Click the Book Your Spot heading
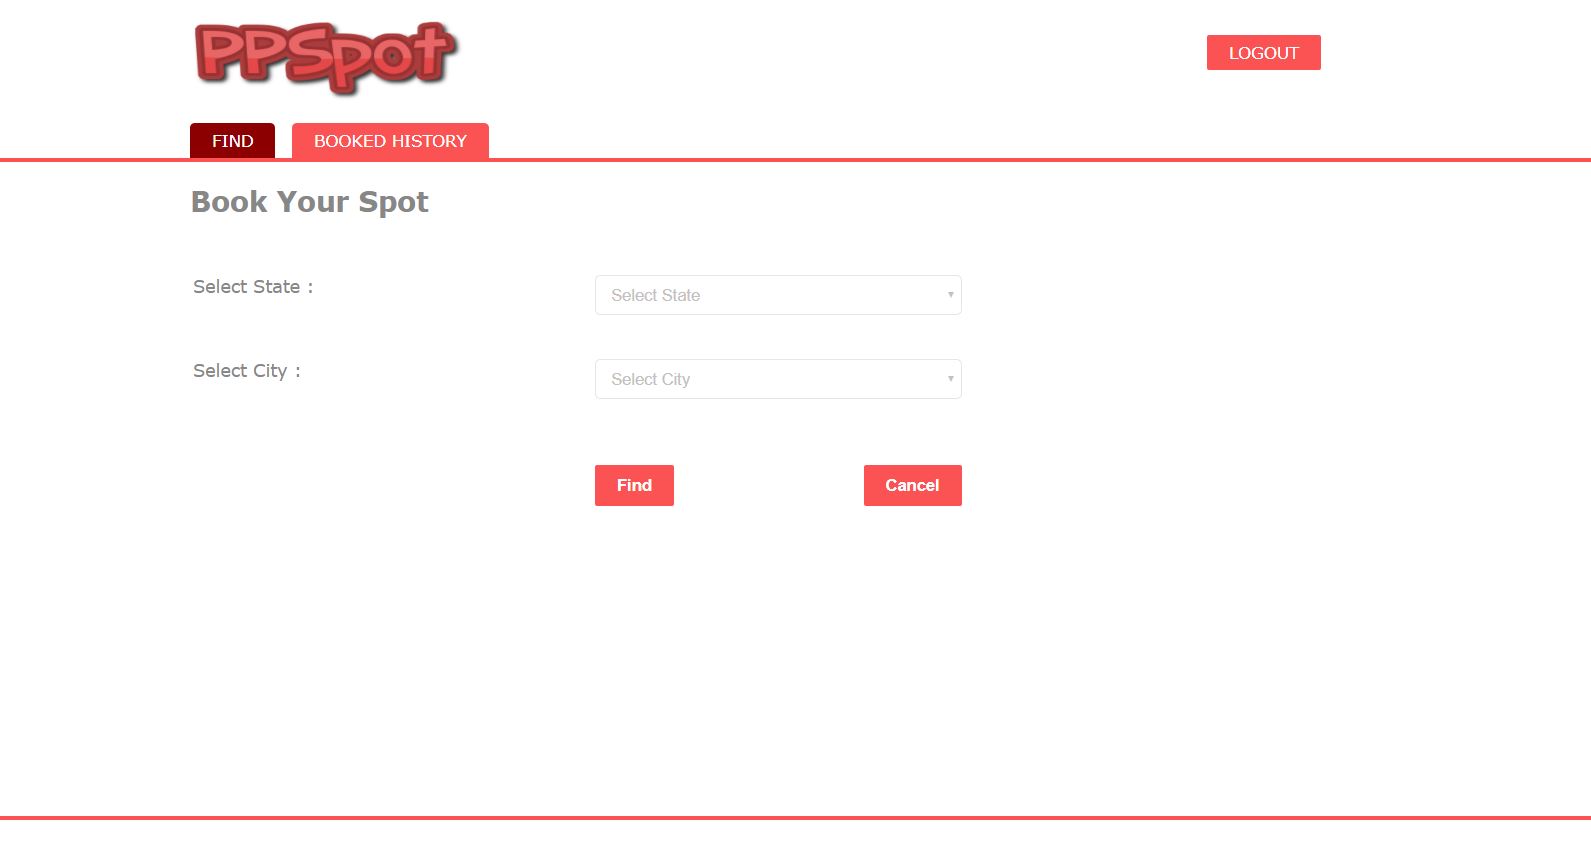1591x841 pixels. [309, 202]
